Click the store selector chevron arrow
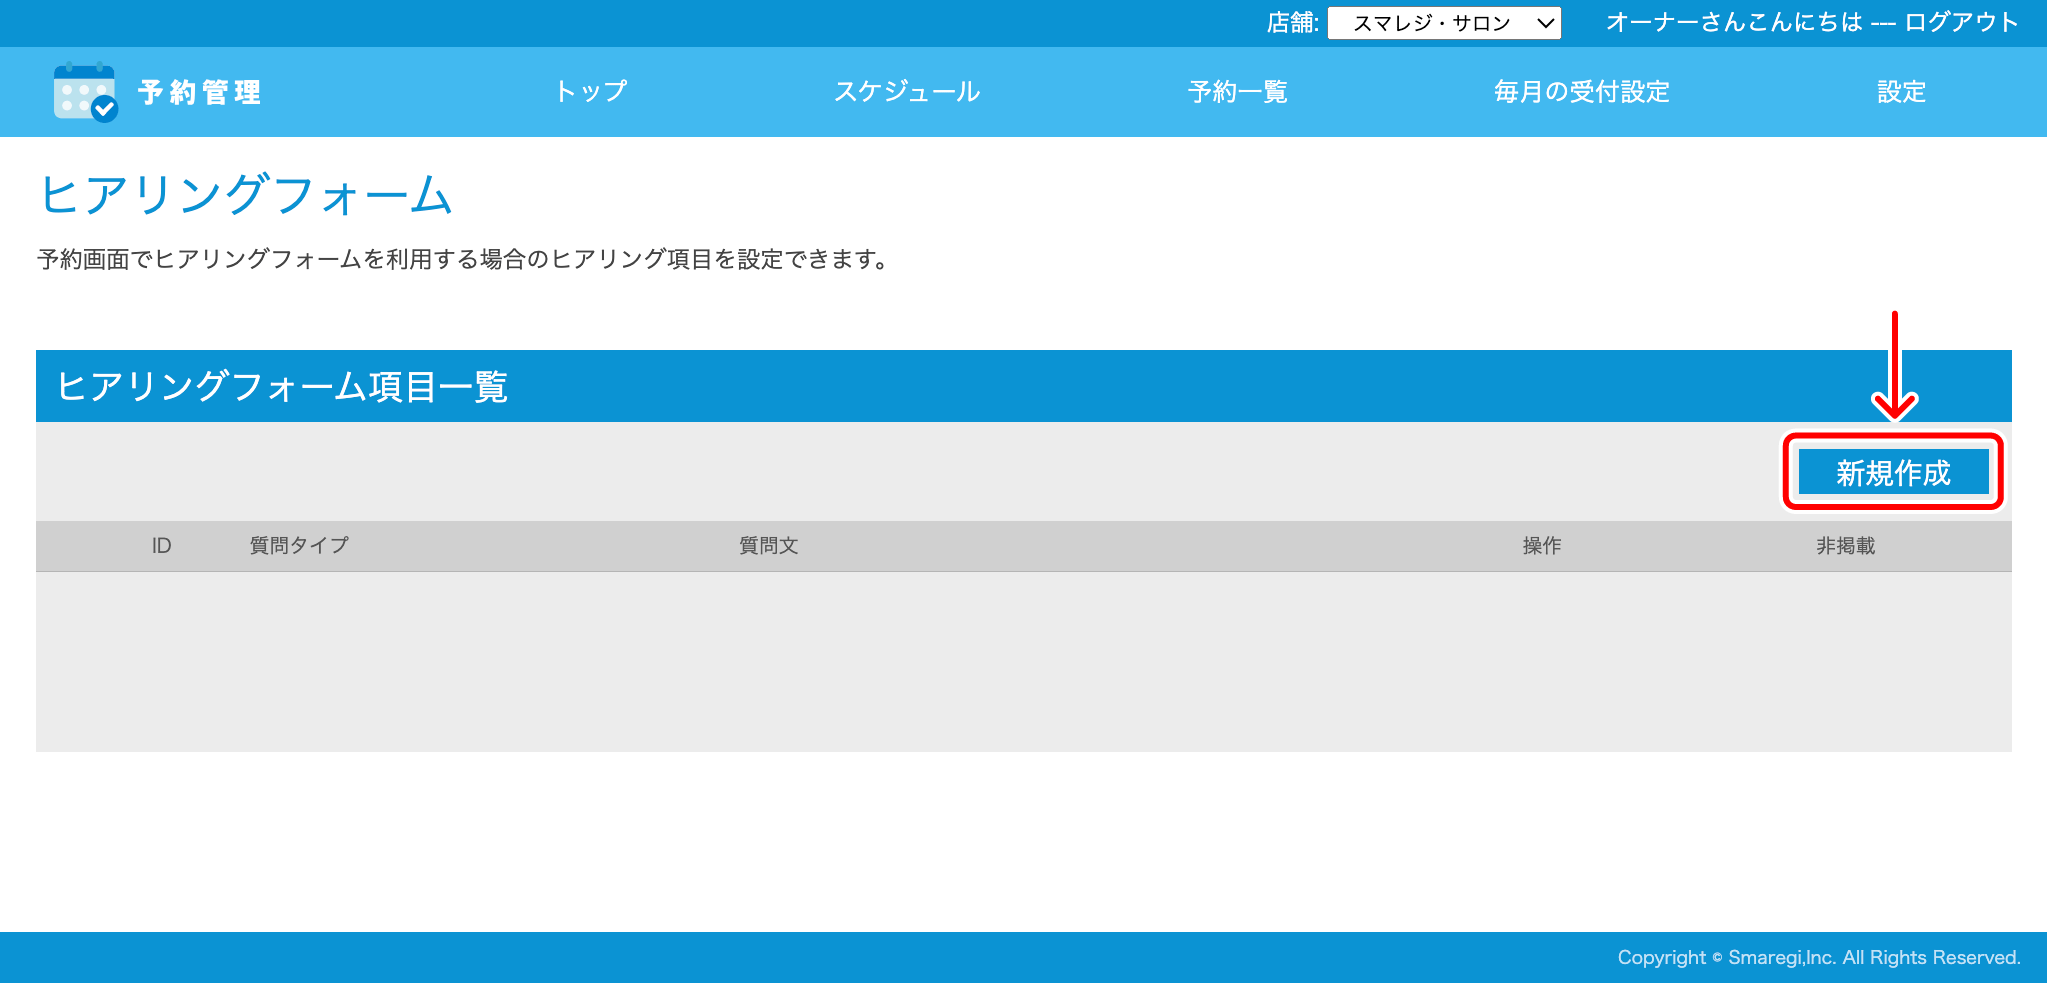This screenshot has height=983, width=2047. 1545,23
